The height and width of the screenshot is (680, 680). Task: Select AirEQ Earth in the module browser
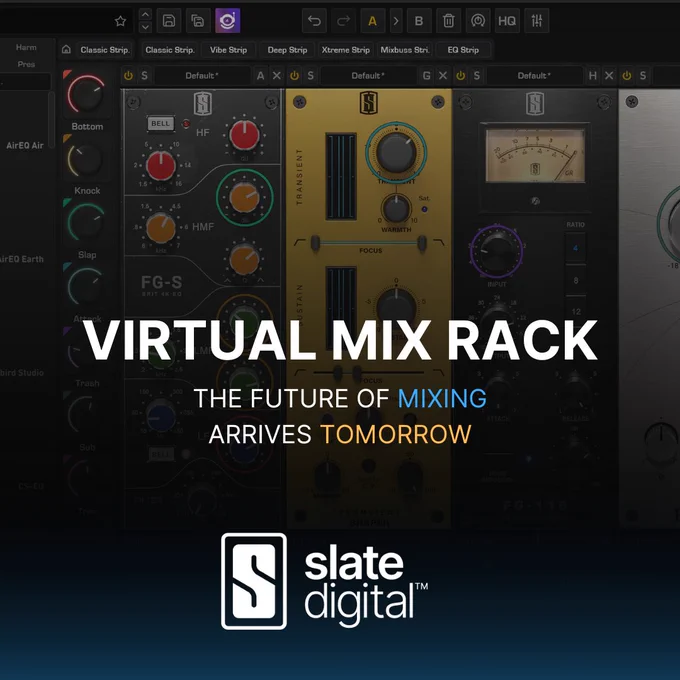coord(22,259)
